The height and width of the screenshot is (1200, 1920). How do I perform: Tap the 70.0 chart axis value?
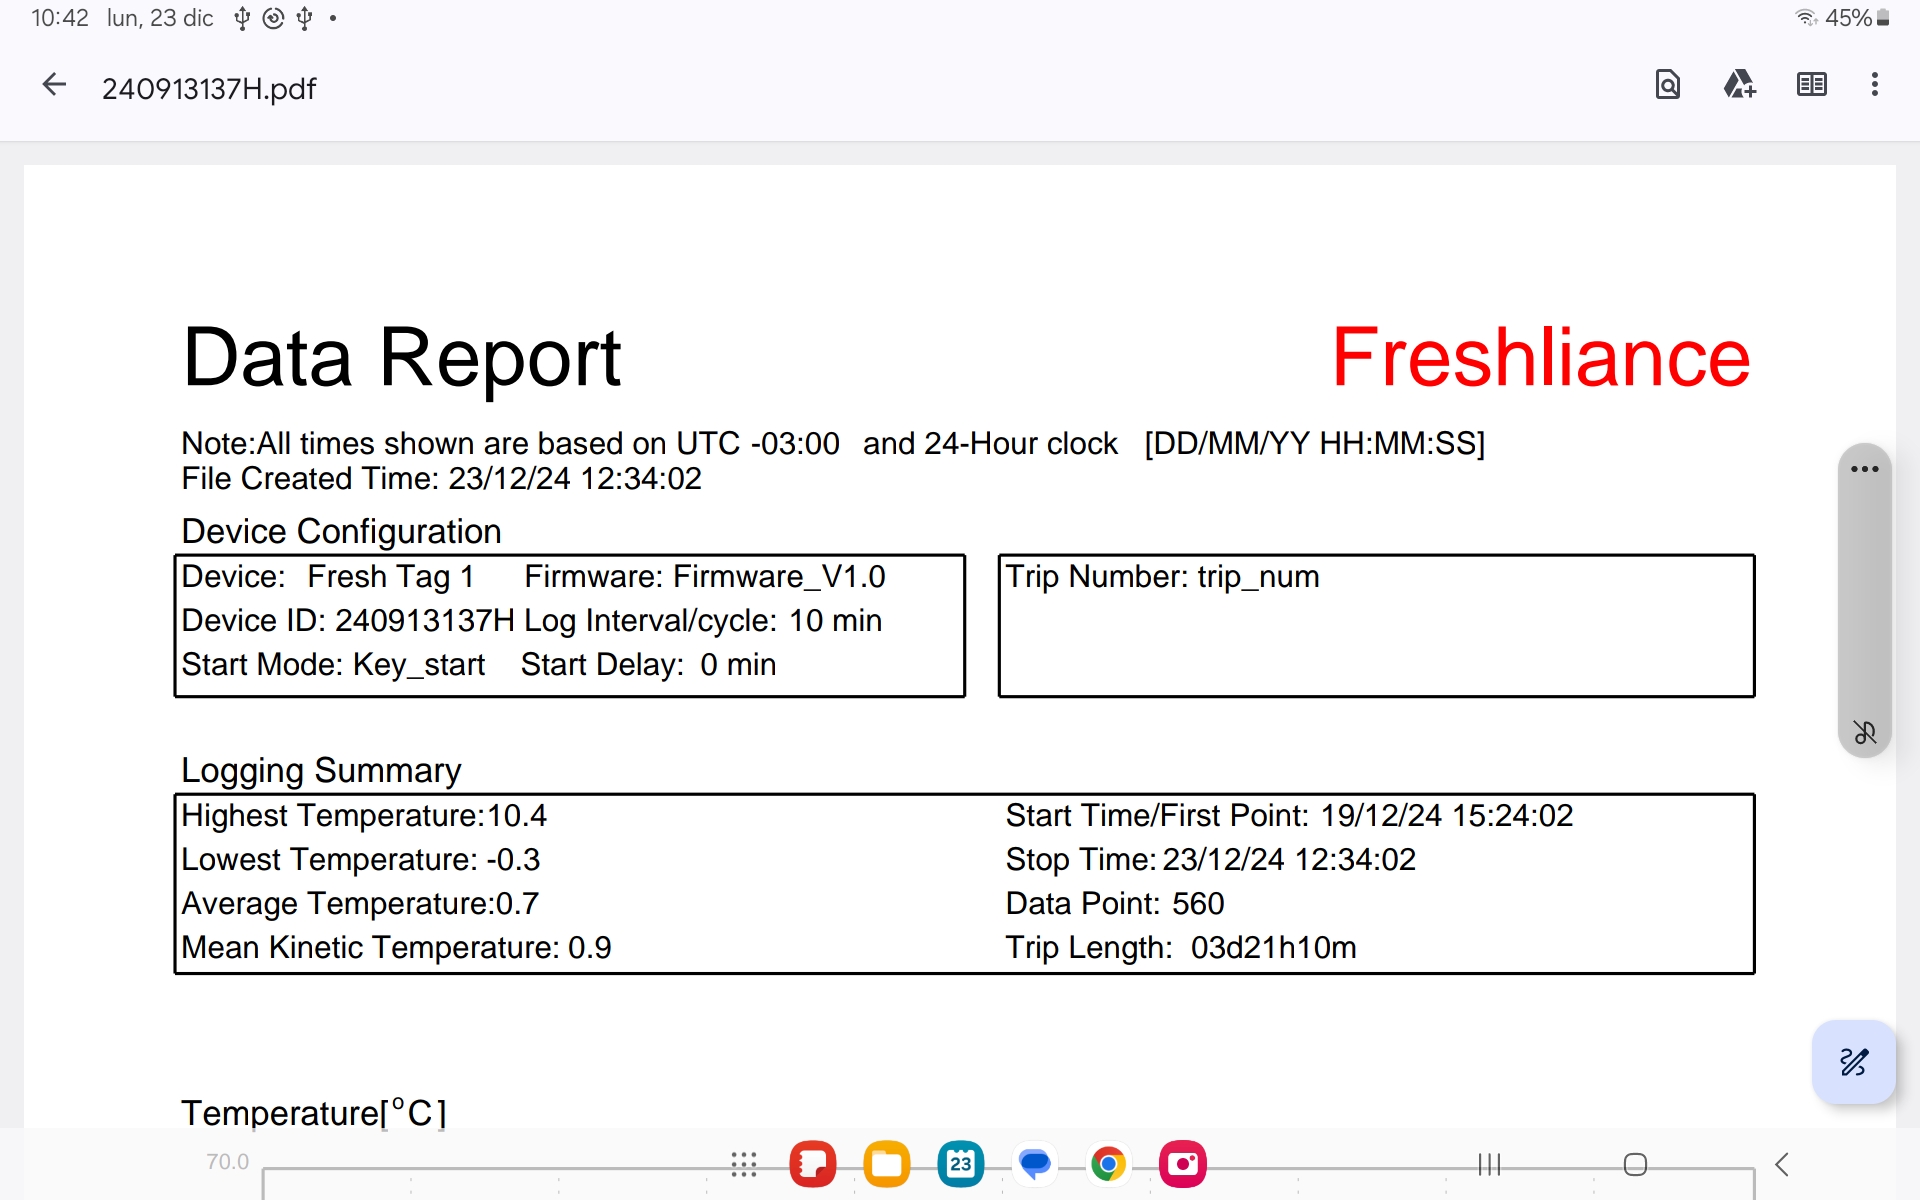click(x=227, y=1162)
